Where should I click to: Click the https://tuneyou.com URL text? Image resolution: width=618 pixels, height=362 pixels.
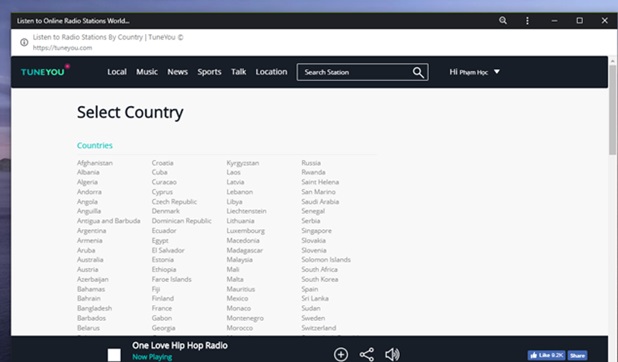pyautogui.click(x=62, y=48)
